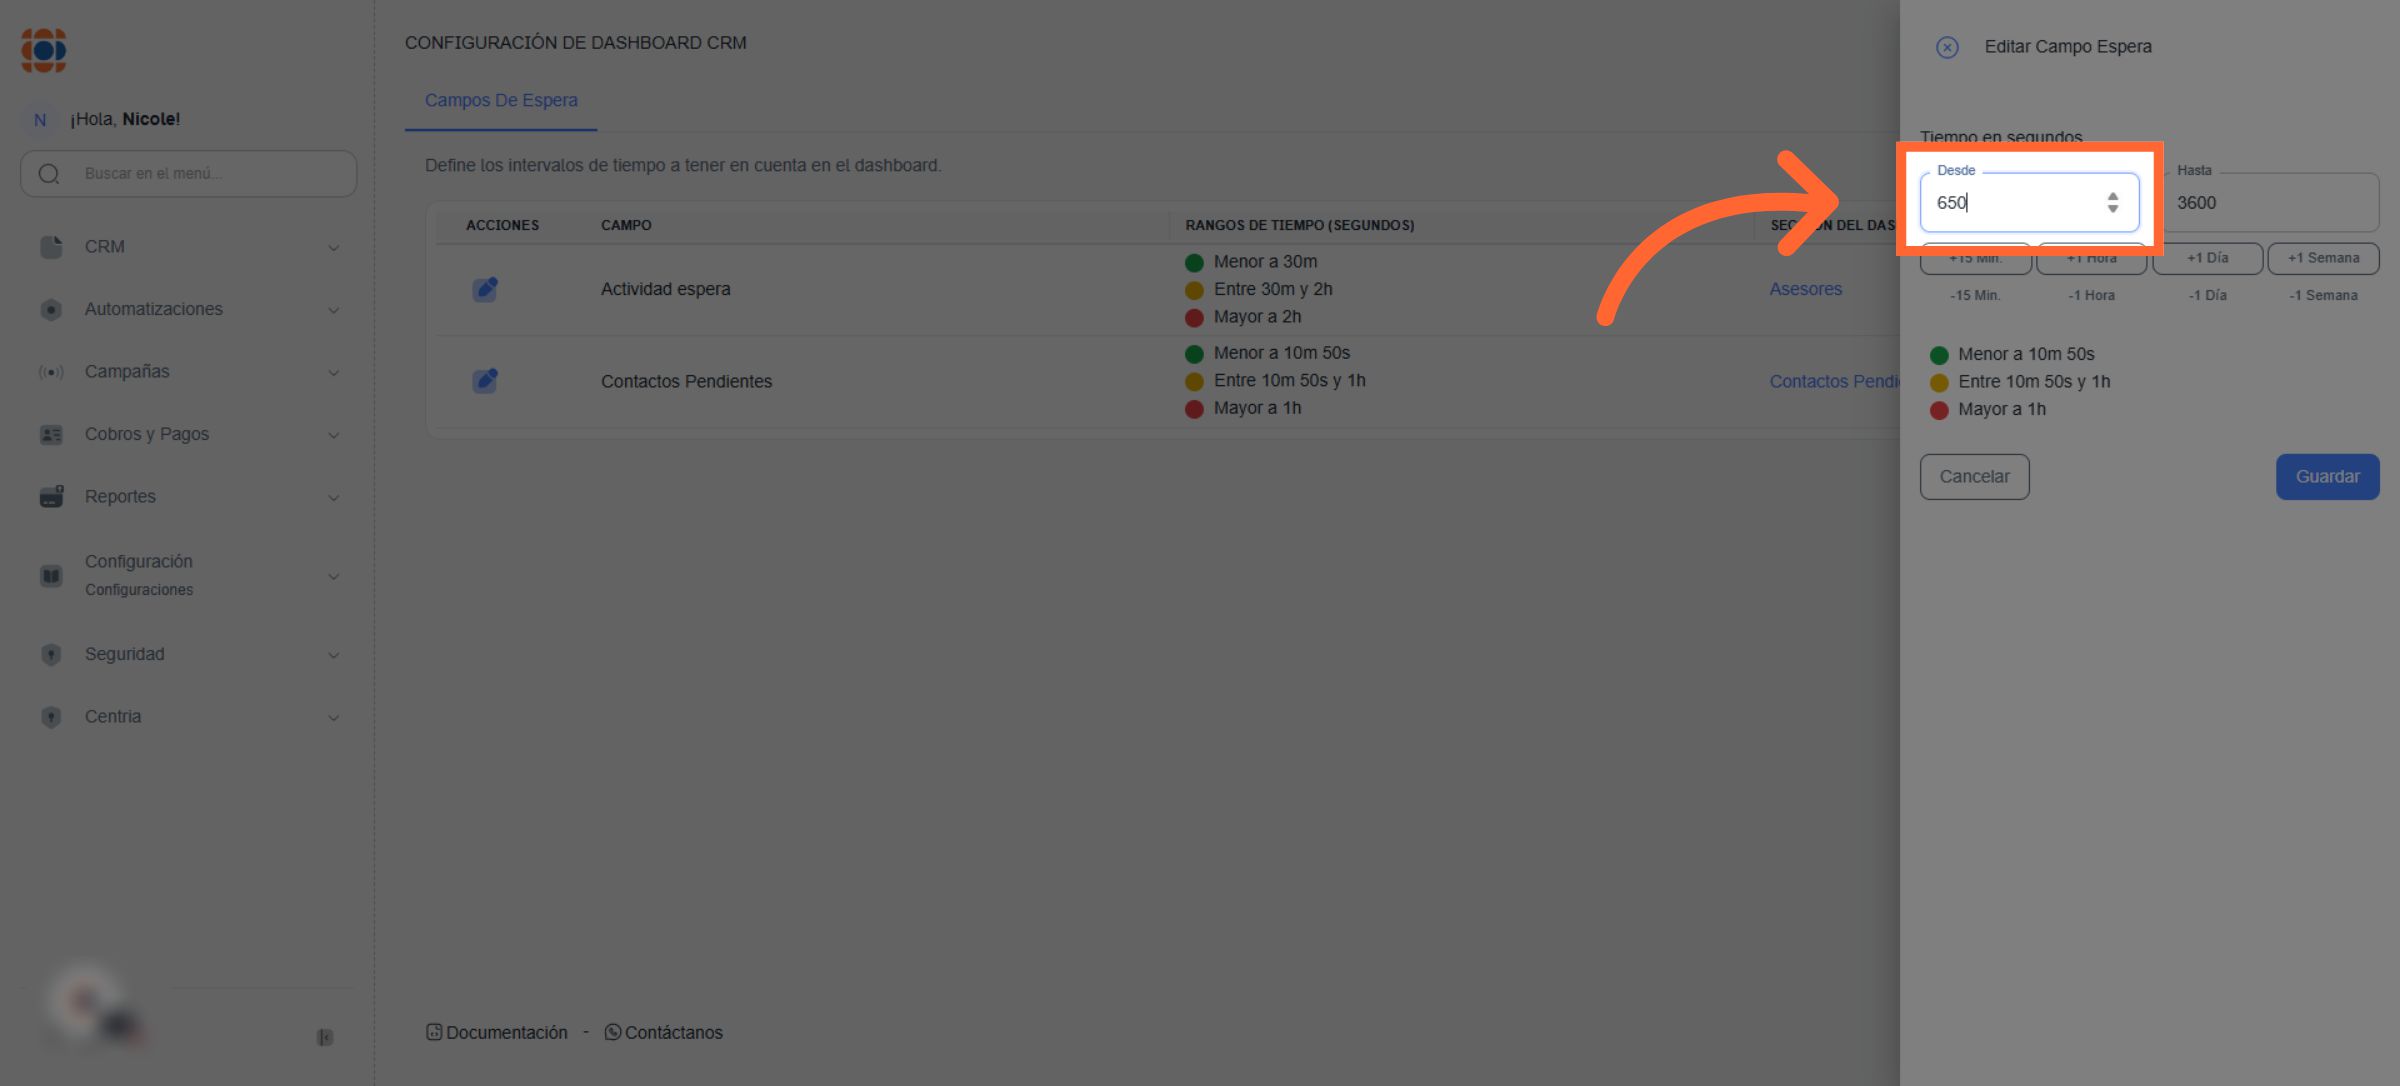The image size is (2400, 1086).
Task: Click the Cobros y Pagos icon
Action: tap(51, 435)
